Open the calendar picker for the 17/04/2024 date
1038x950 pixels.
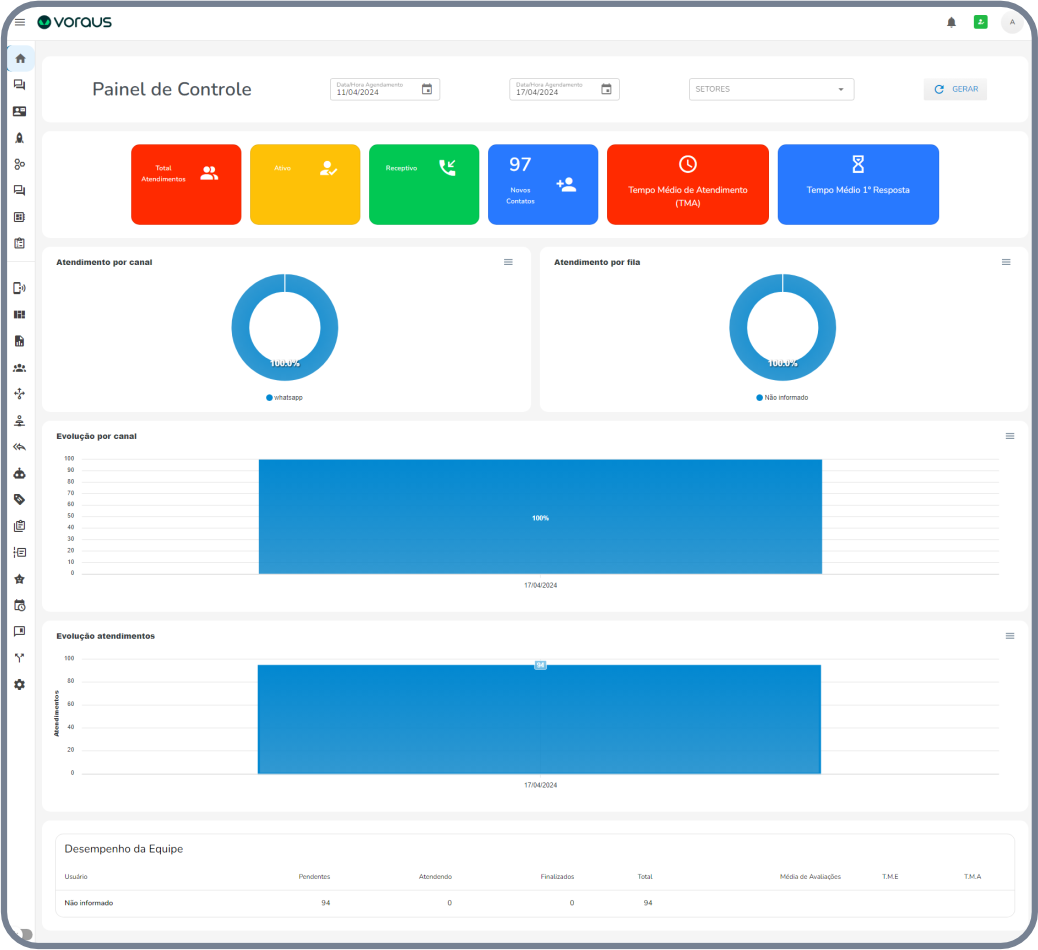606,89
